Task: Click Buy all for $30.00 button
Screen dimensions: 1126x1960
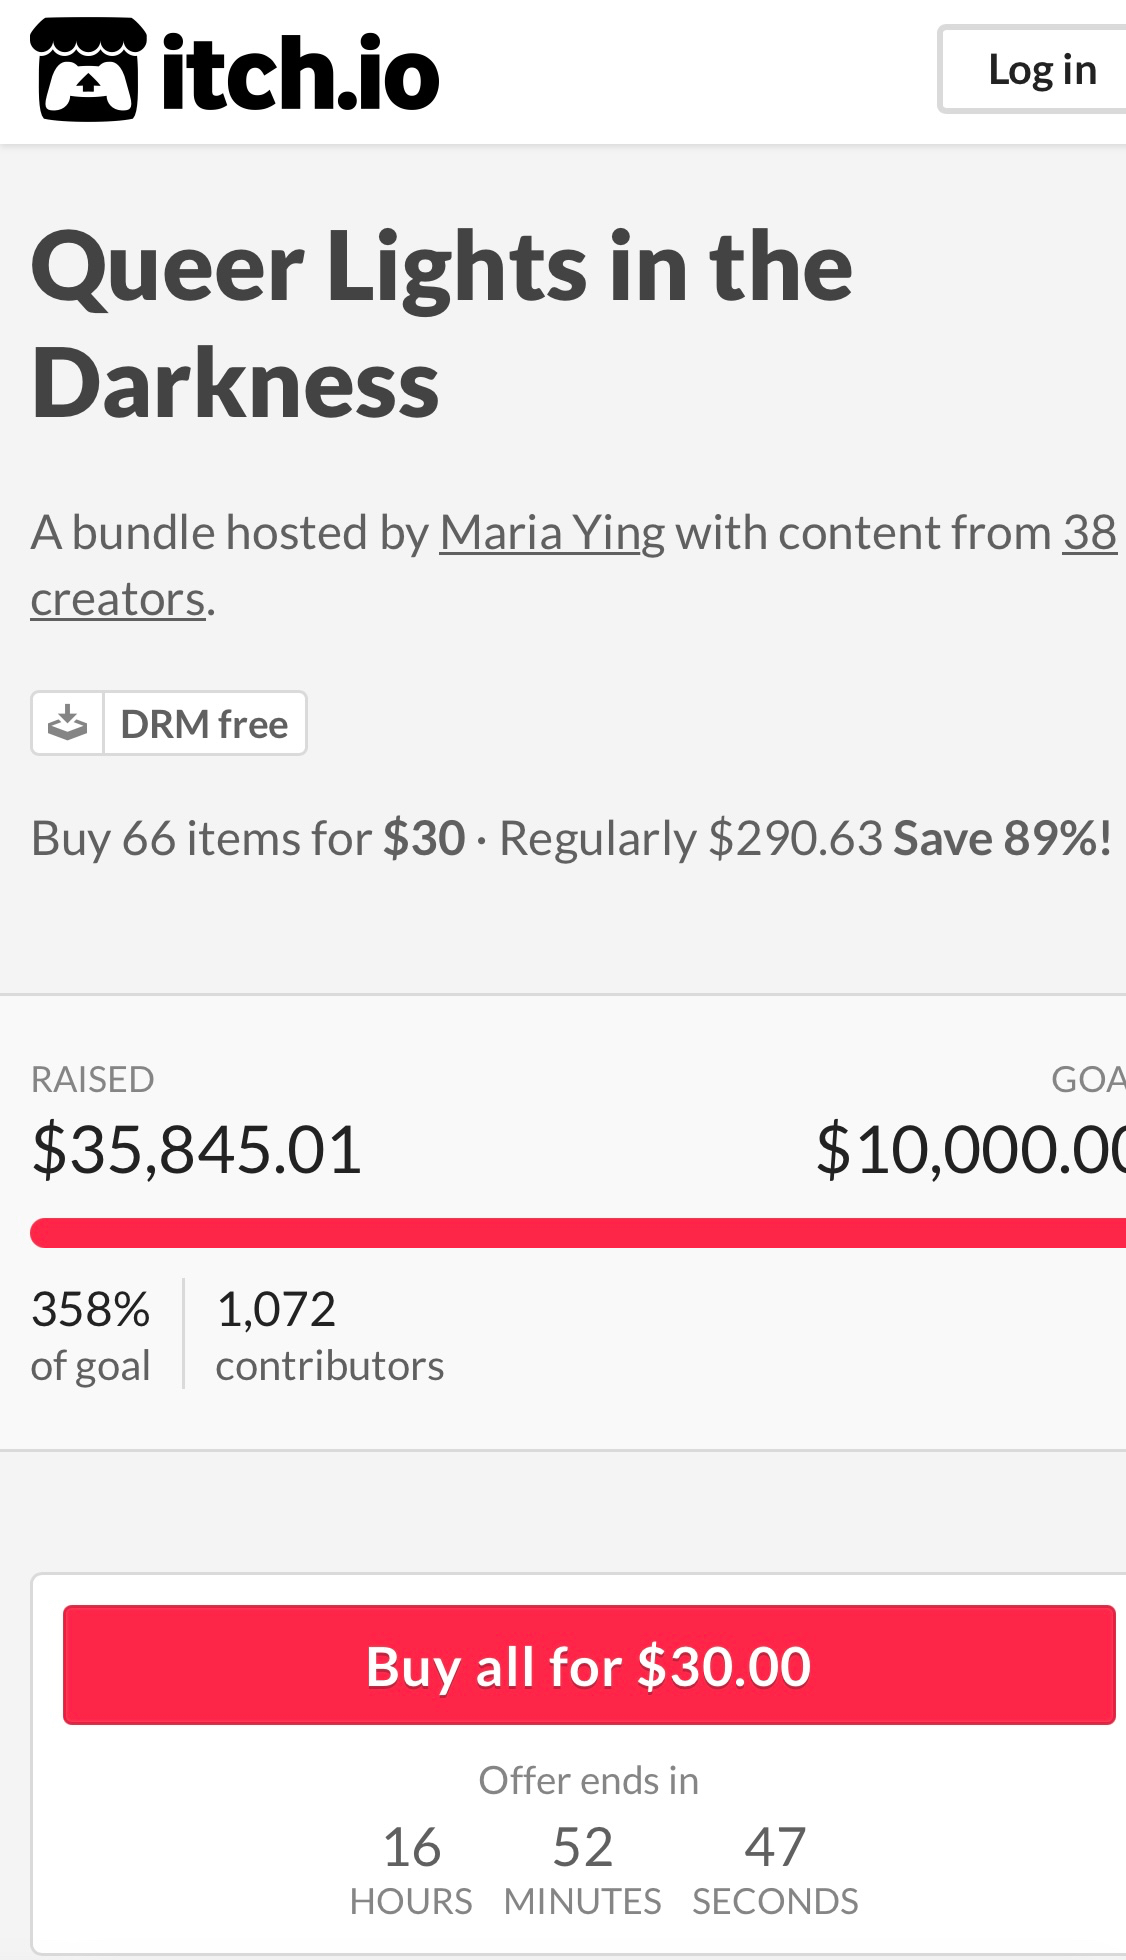Action: coord(589,1665)
